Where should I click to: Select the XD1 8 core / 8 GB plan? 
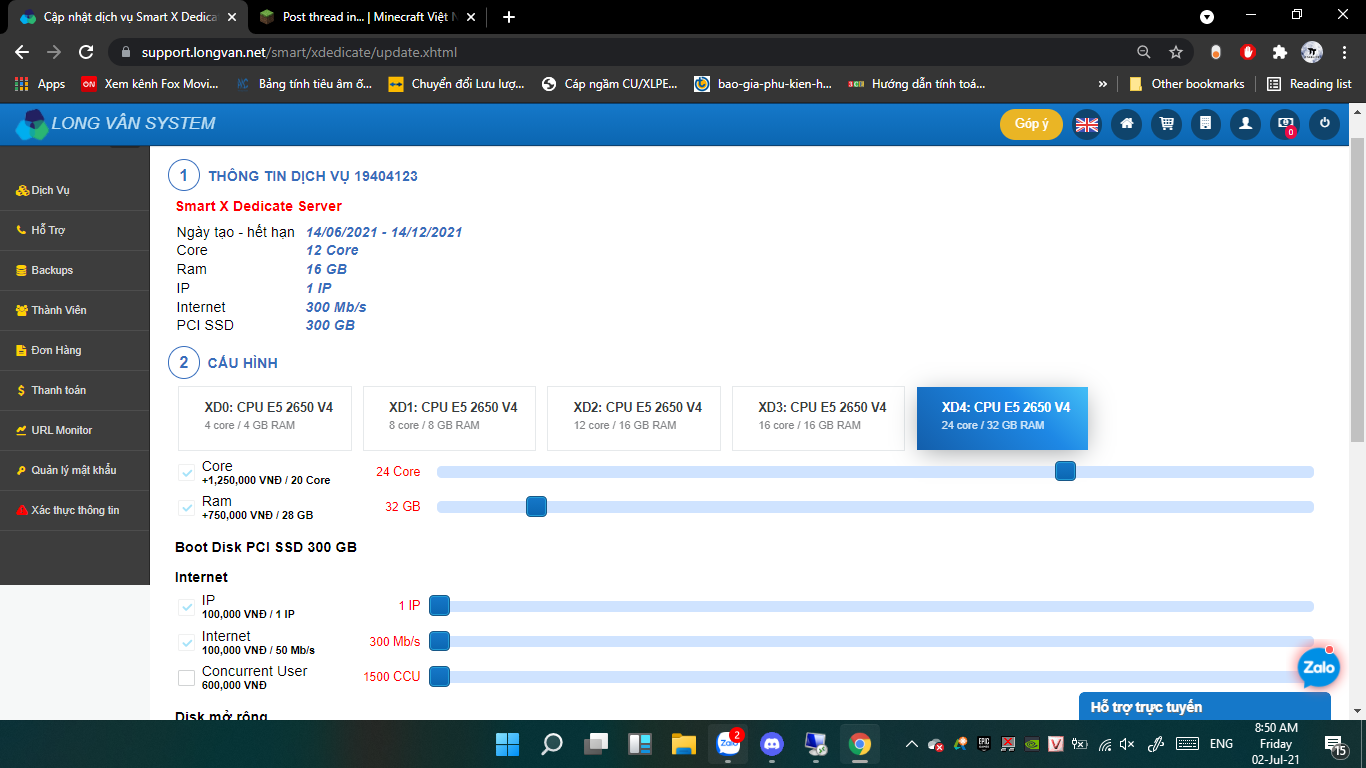pyautogui.click(x=449, y=418)
